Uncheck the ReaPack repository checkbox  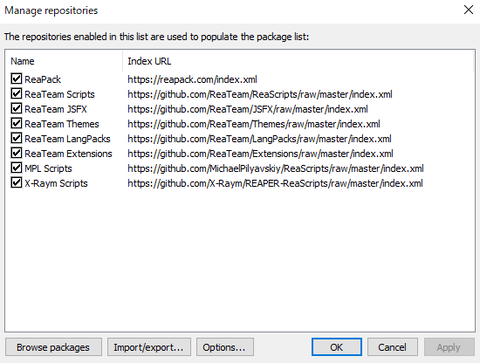coord(16,79)
